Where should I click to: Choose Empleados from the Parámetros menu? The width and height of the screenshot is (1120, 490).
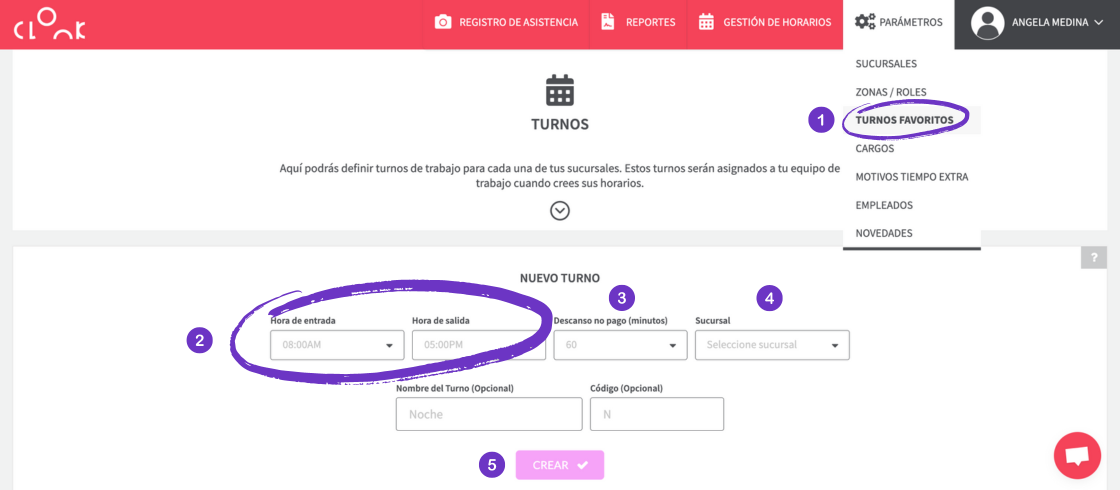tap(884, 205)
